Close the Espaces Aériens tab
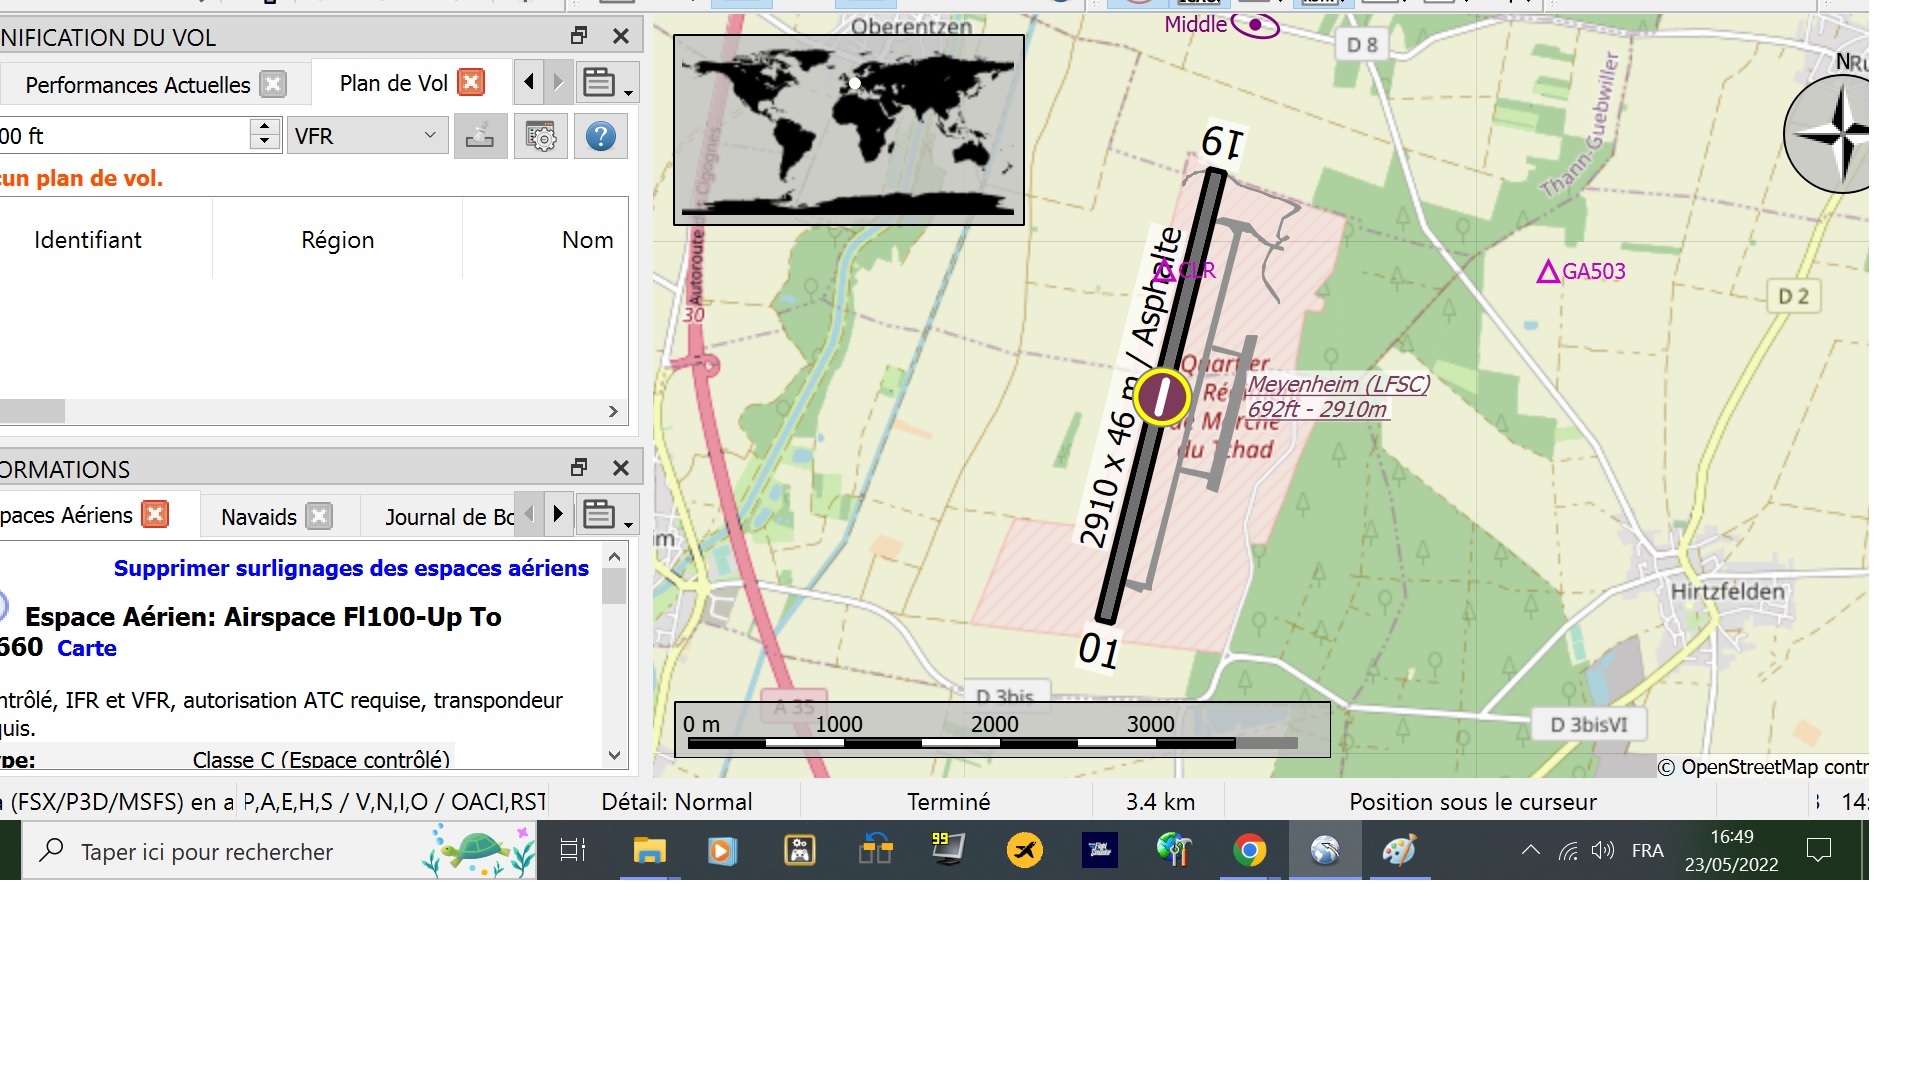The image size is (1920, 1080). [155, 514]
